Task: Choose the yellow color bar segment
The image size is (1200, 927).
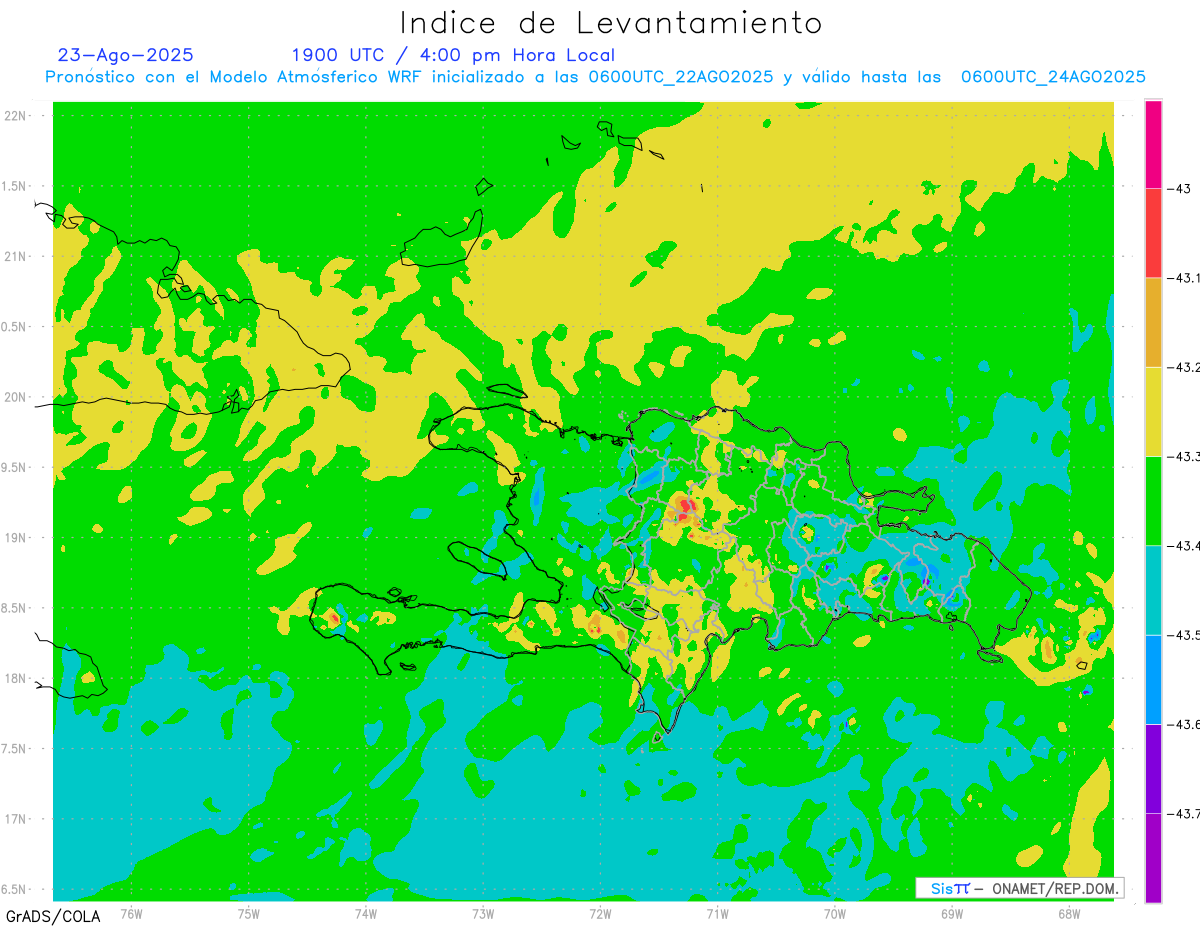Action: [1153, 411]
